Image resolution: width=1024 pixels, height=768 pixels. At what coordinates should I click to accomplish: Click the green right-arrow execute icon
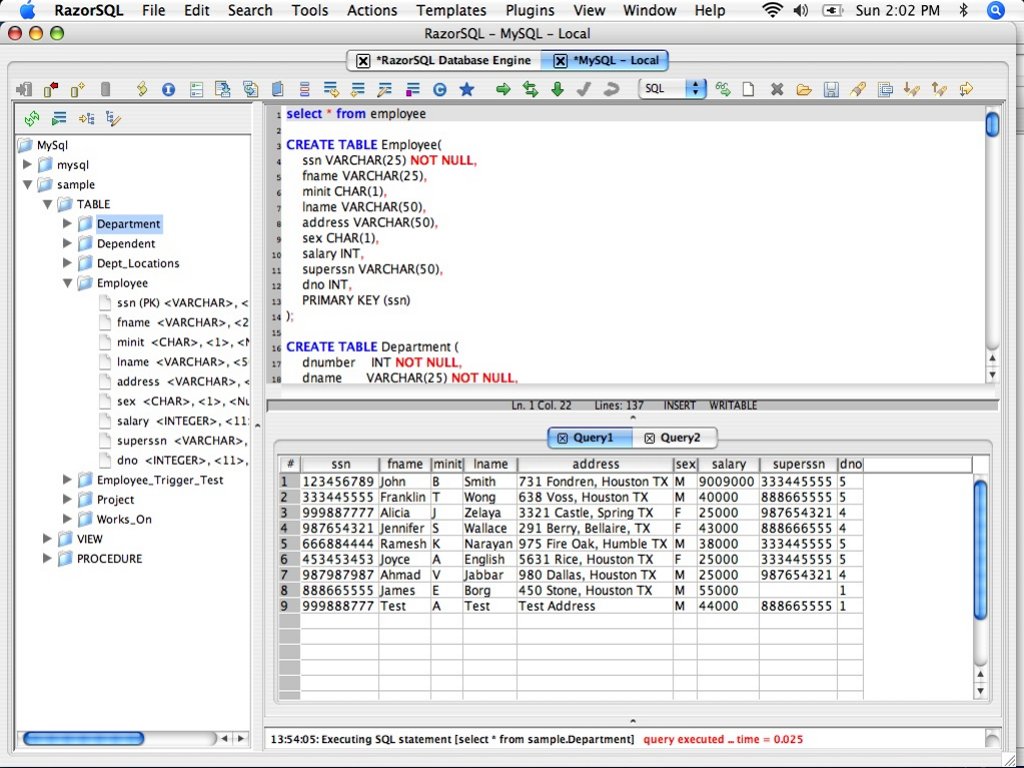[503, 89]
